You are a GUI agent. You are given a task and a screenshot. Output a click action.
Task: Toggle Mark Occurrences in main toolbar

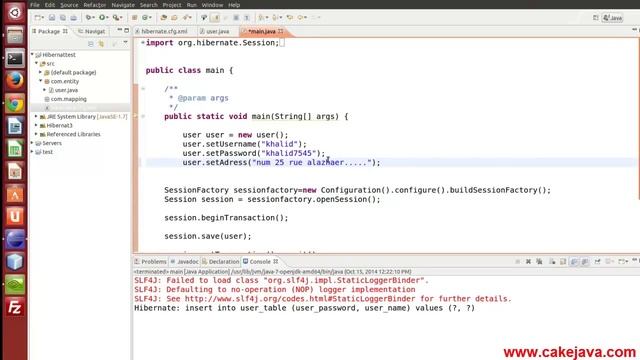tap(215, 18)
